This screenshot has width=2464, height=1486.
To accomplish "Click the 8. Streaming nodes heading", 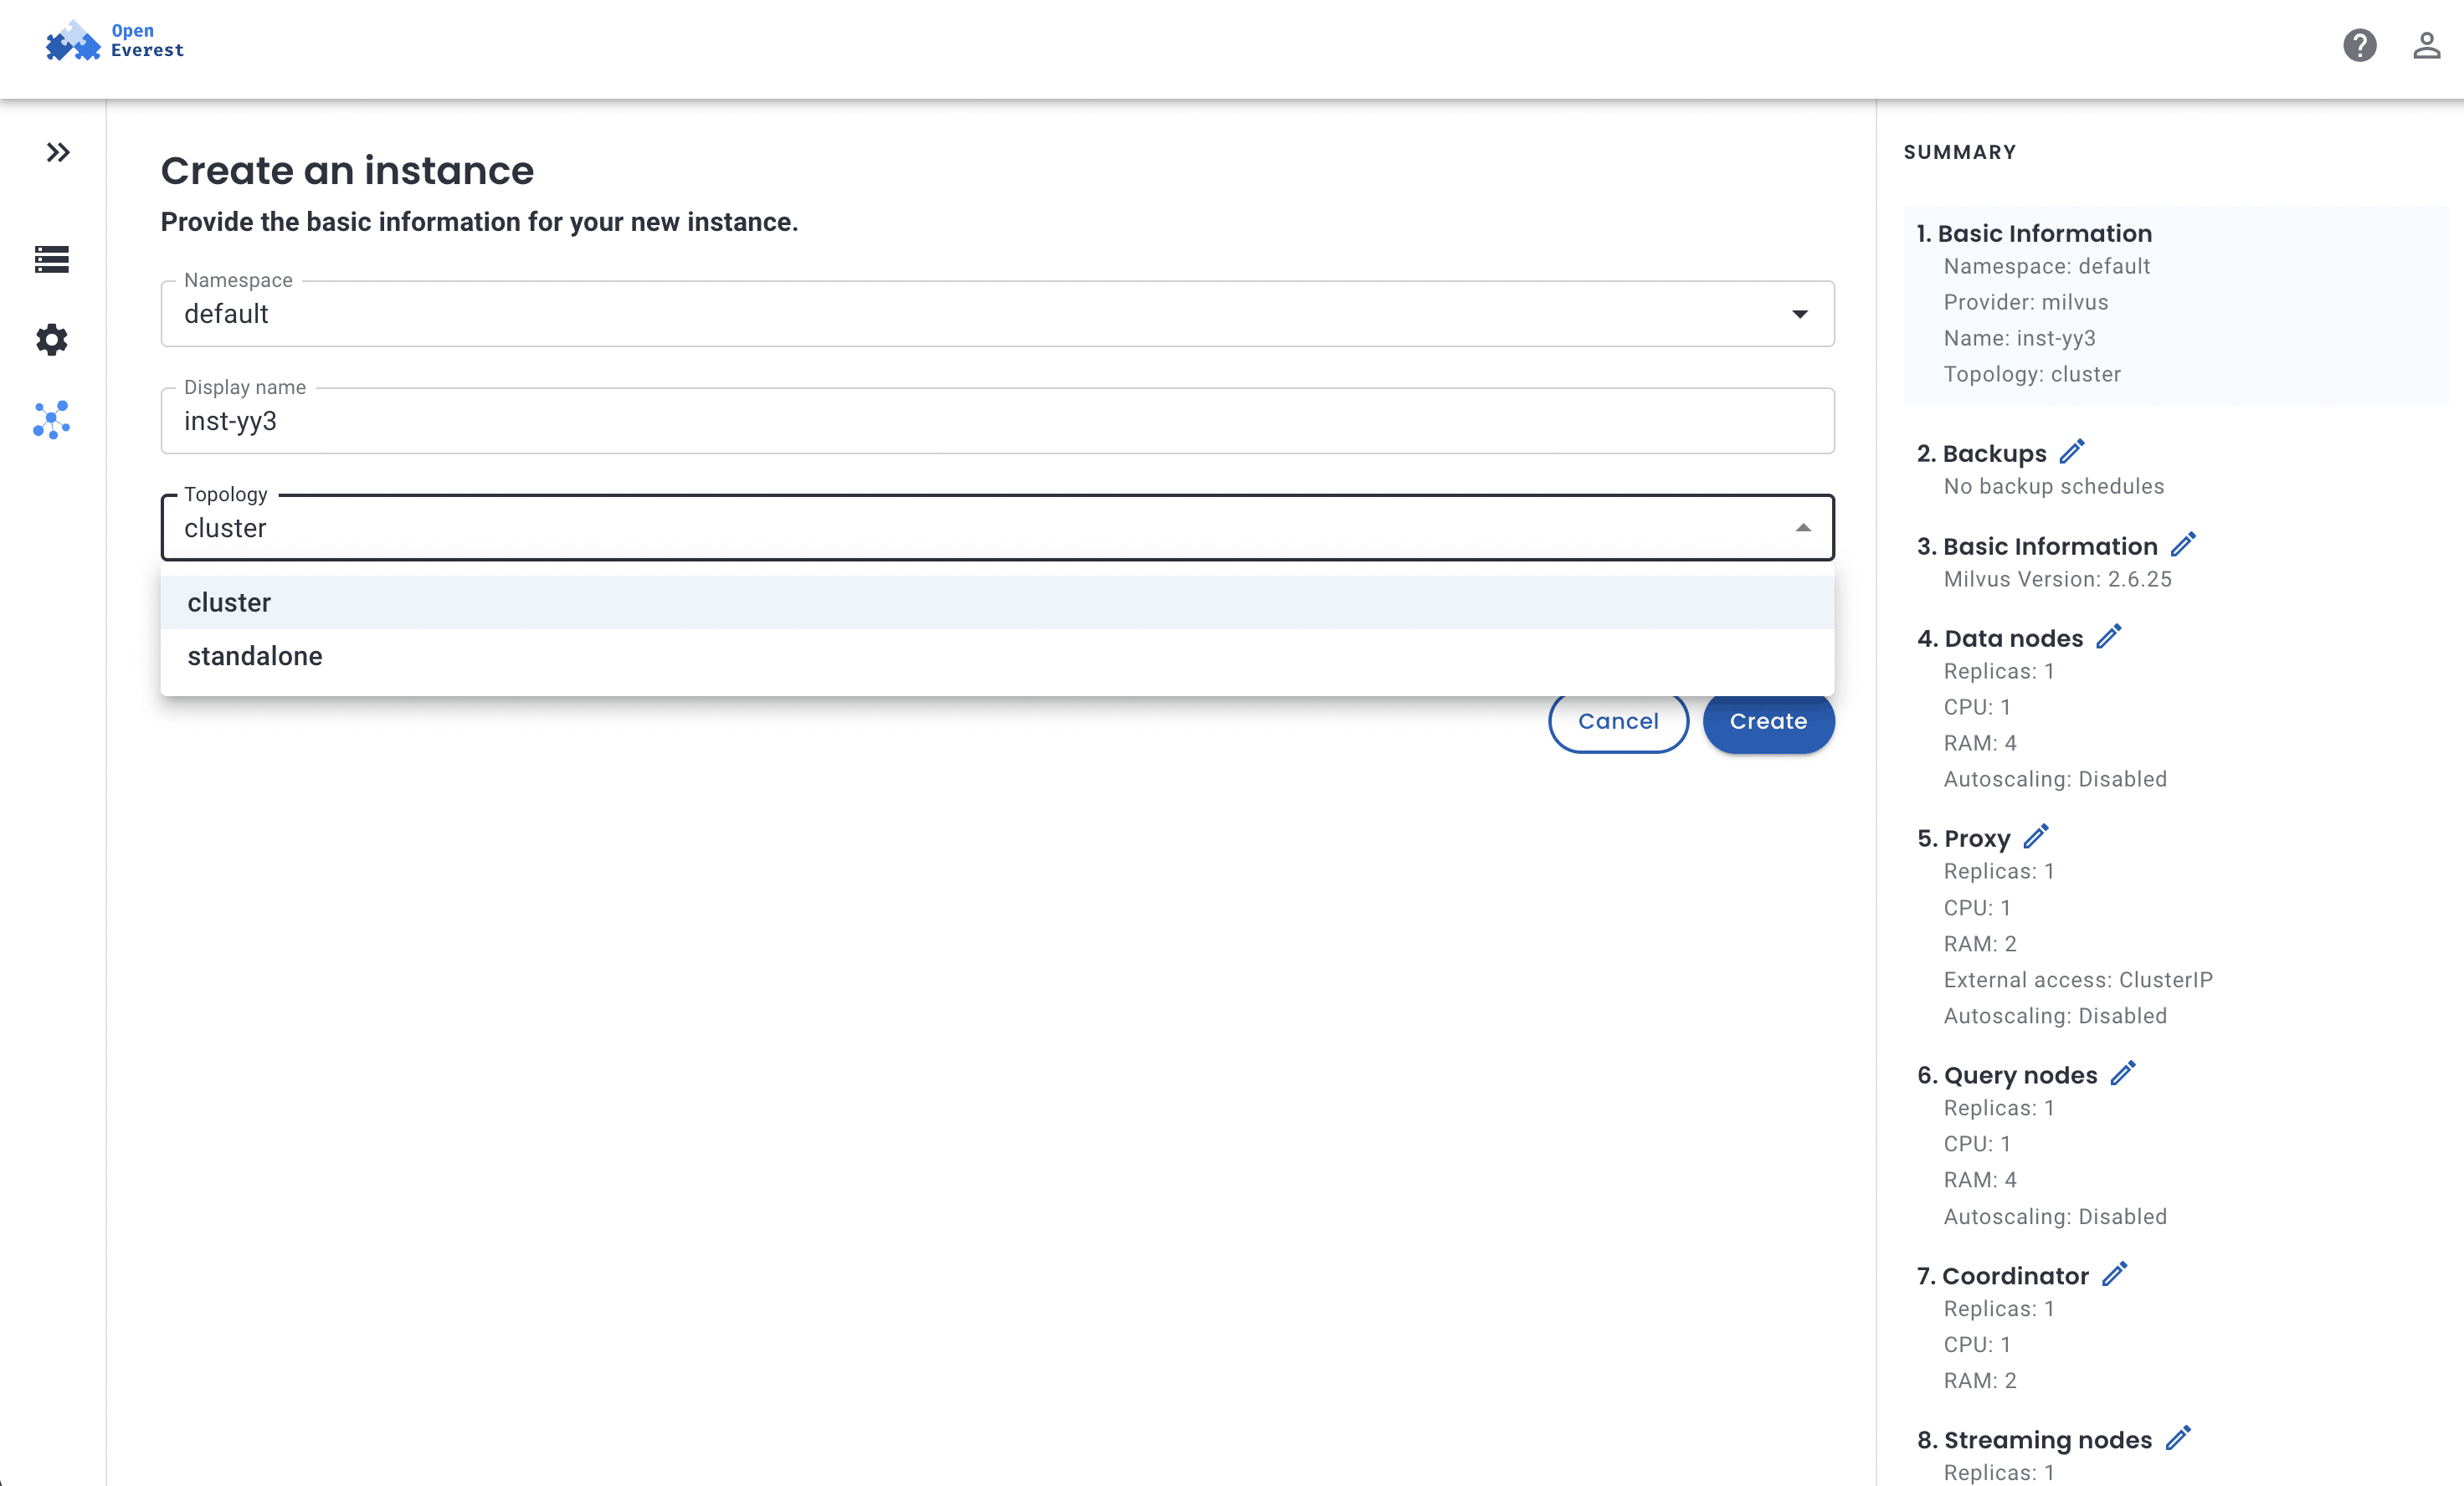I will pos(2034,1440).
